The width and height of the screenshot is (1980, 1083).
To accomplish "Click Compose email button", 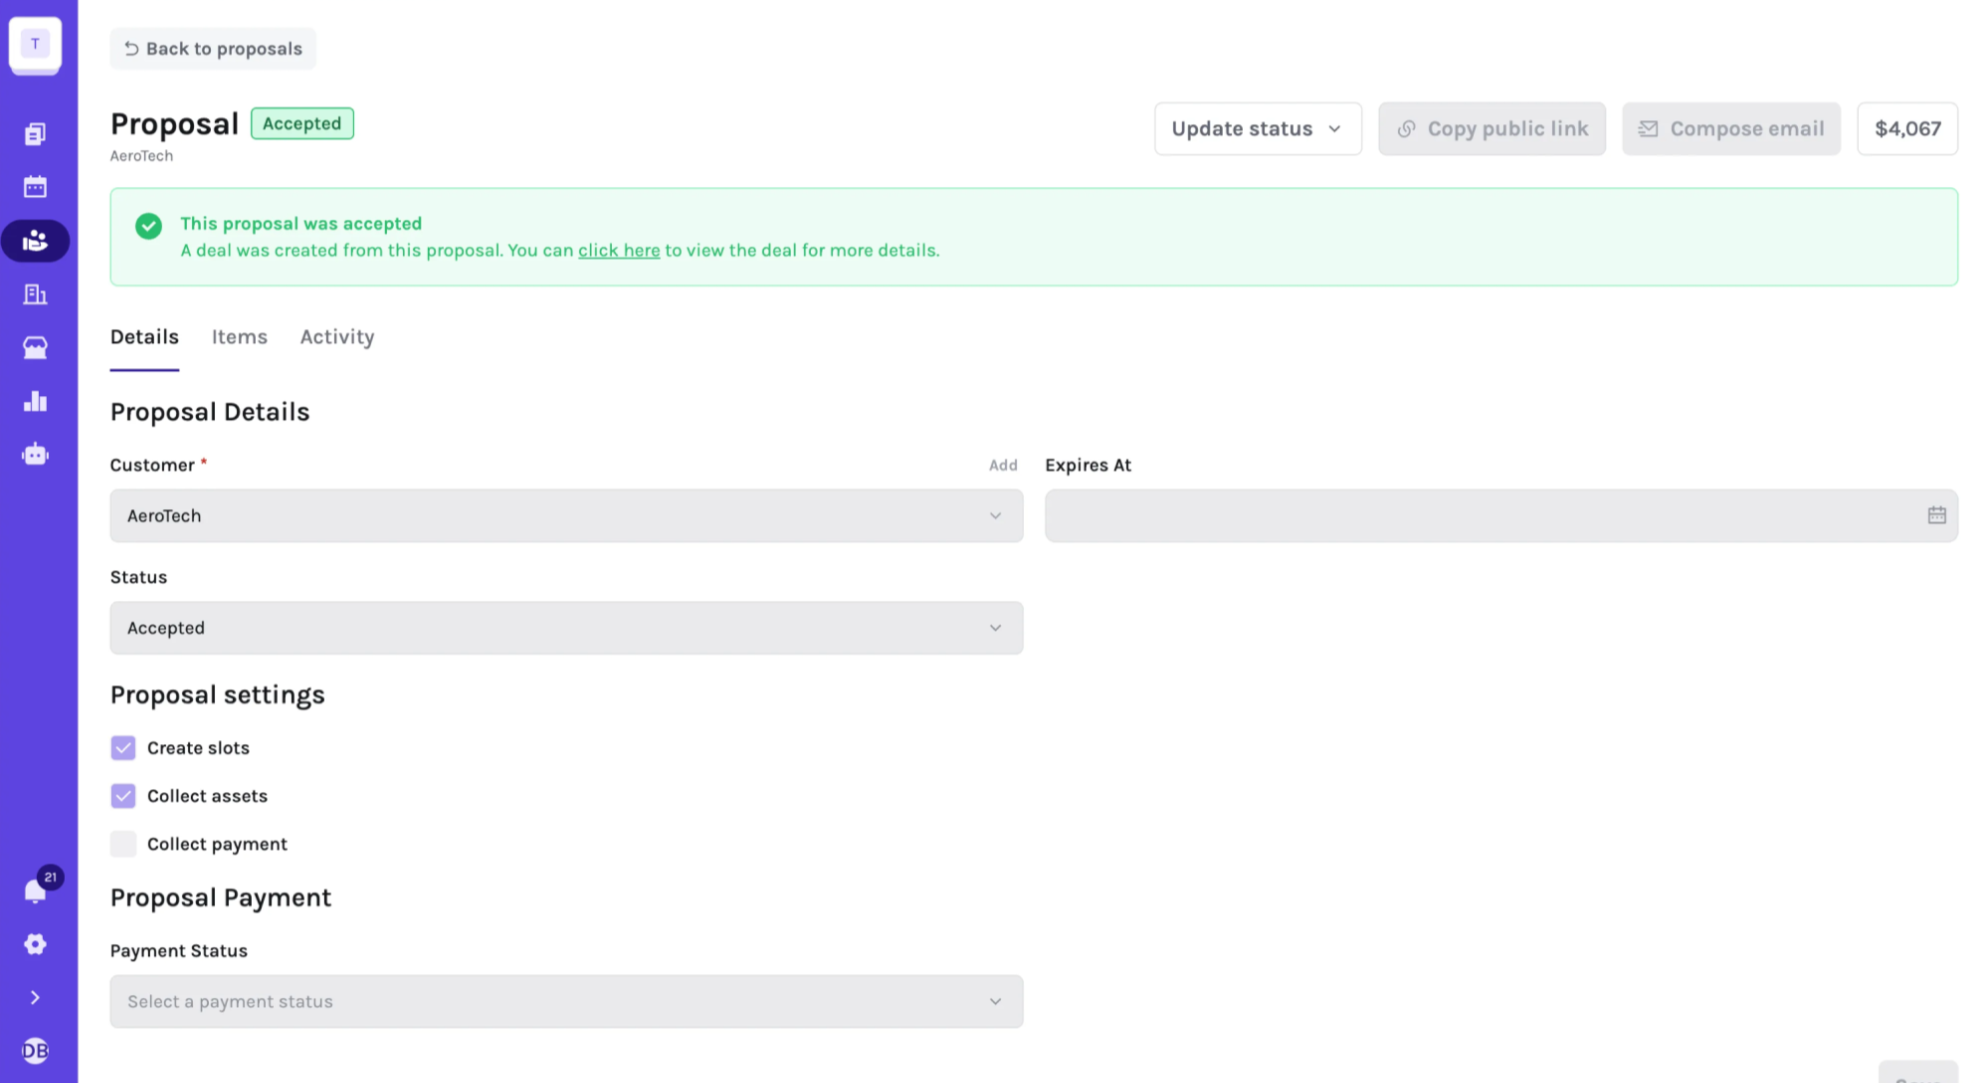I will (x=1730, y=128).
